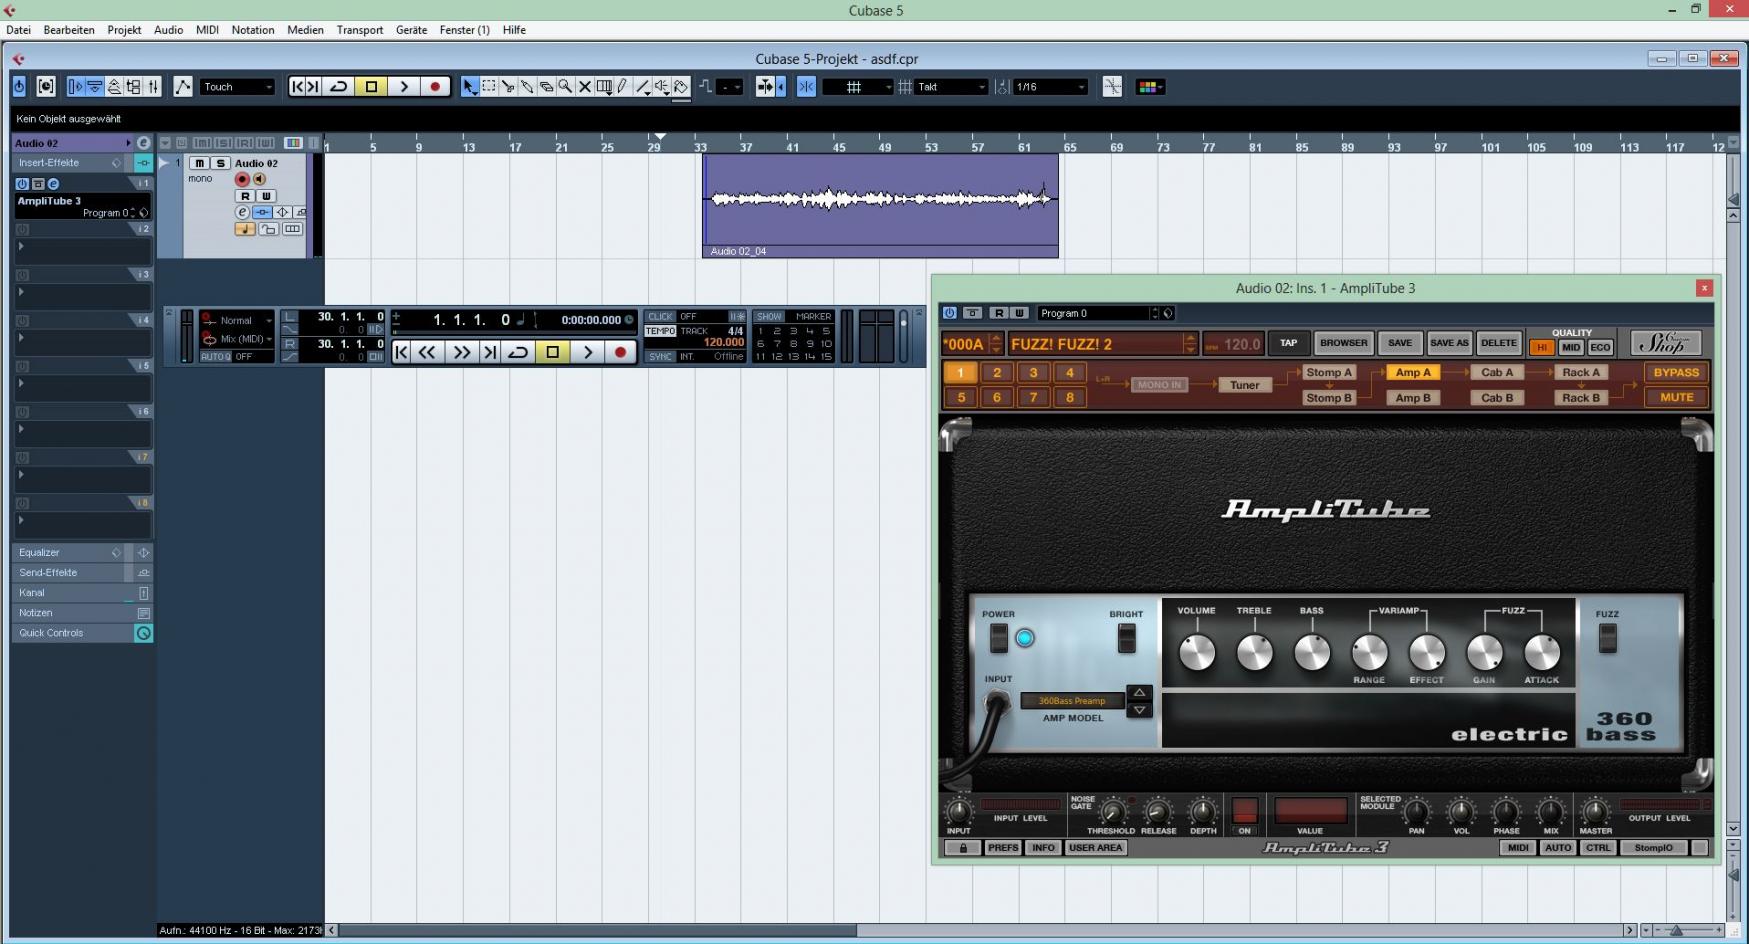Open the Projekt menu
Screen dimensions: 1749x944
click(x=124, y=30)
